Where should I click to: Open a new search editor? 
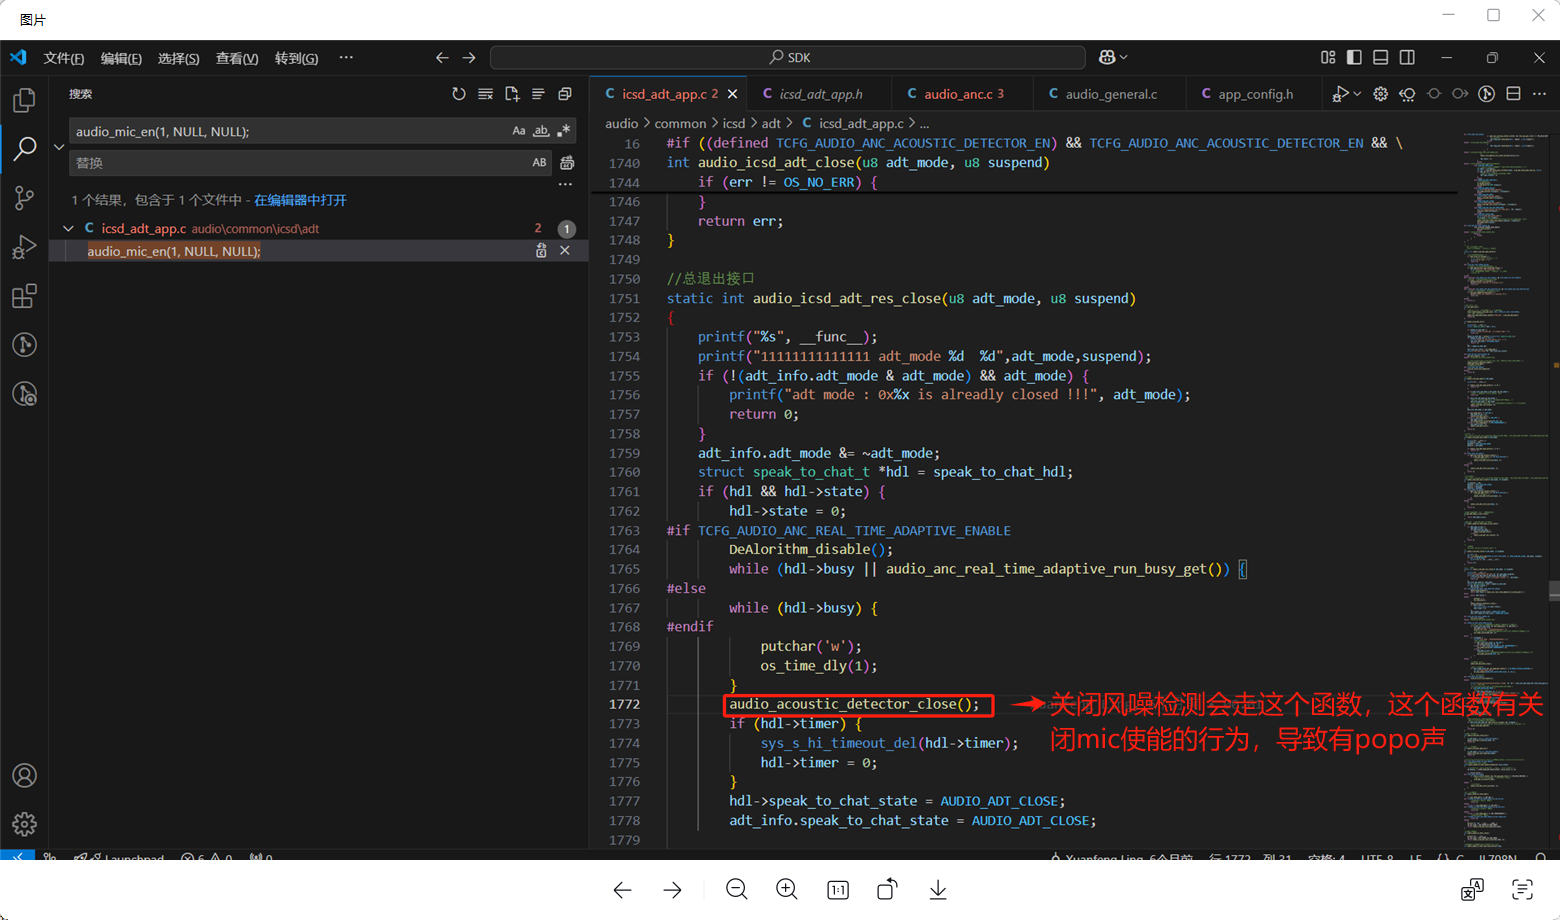click(x=512, y=94)
